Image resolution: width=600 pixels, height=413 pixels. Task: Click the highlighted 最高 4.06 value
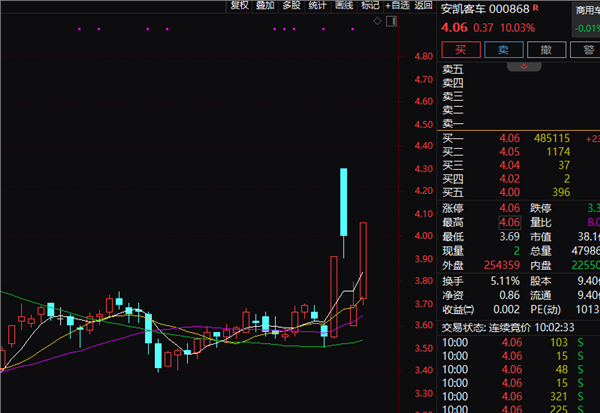click(509, 222)
